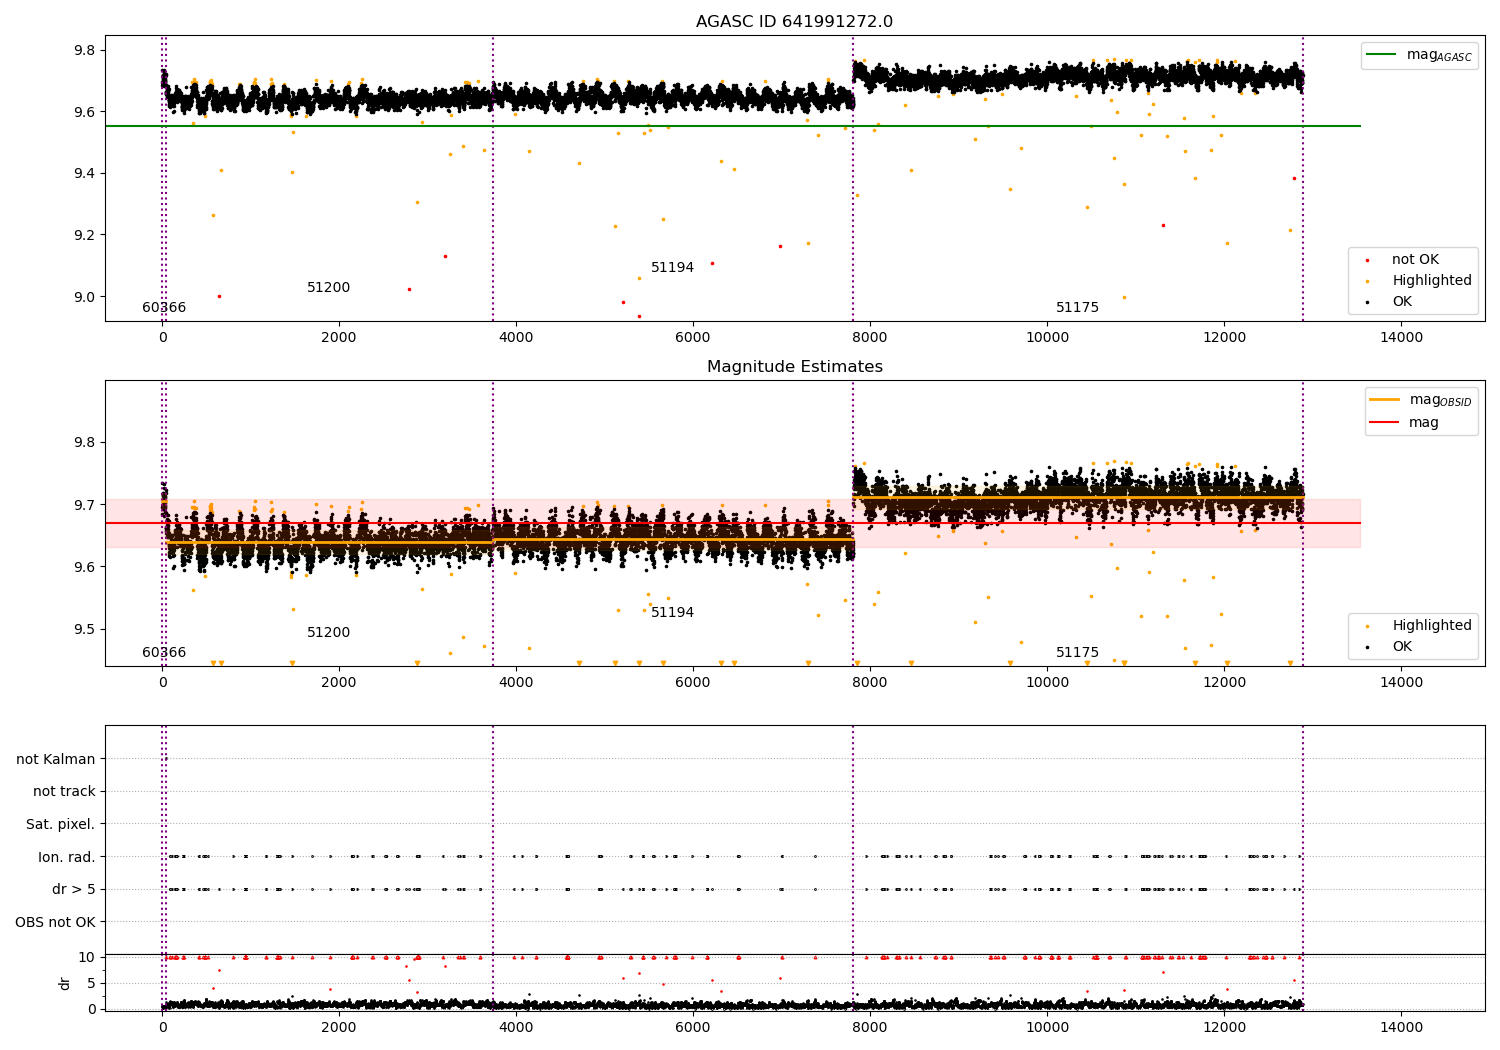Click the "dr > 5" axis label

pyautogui.click(x=74, y=890)
